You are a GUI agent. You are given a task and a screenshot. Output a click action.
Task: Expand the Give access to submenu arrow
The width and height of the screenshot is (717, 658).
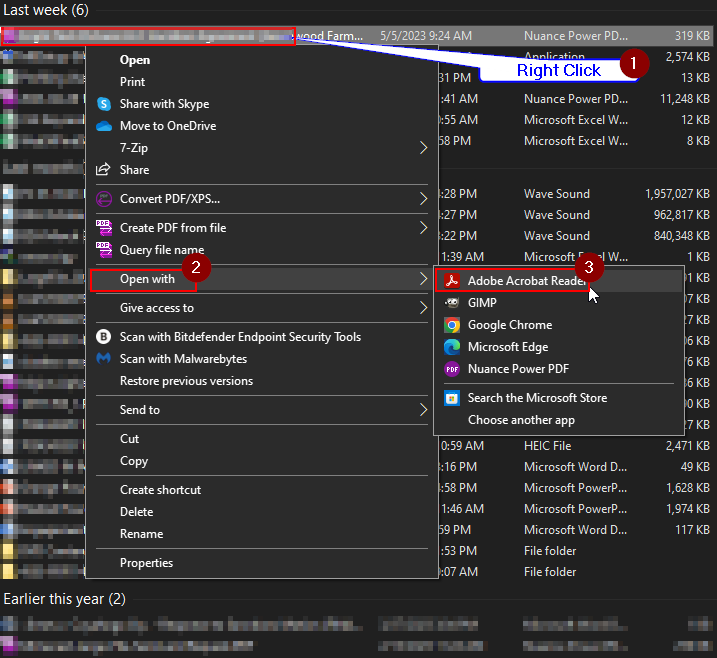(x=423, y=308)
